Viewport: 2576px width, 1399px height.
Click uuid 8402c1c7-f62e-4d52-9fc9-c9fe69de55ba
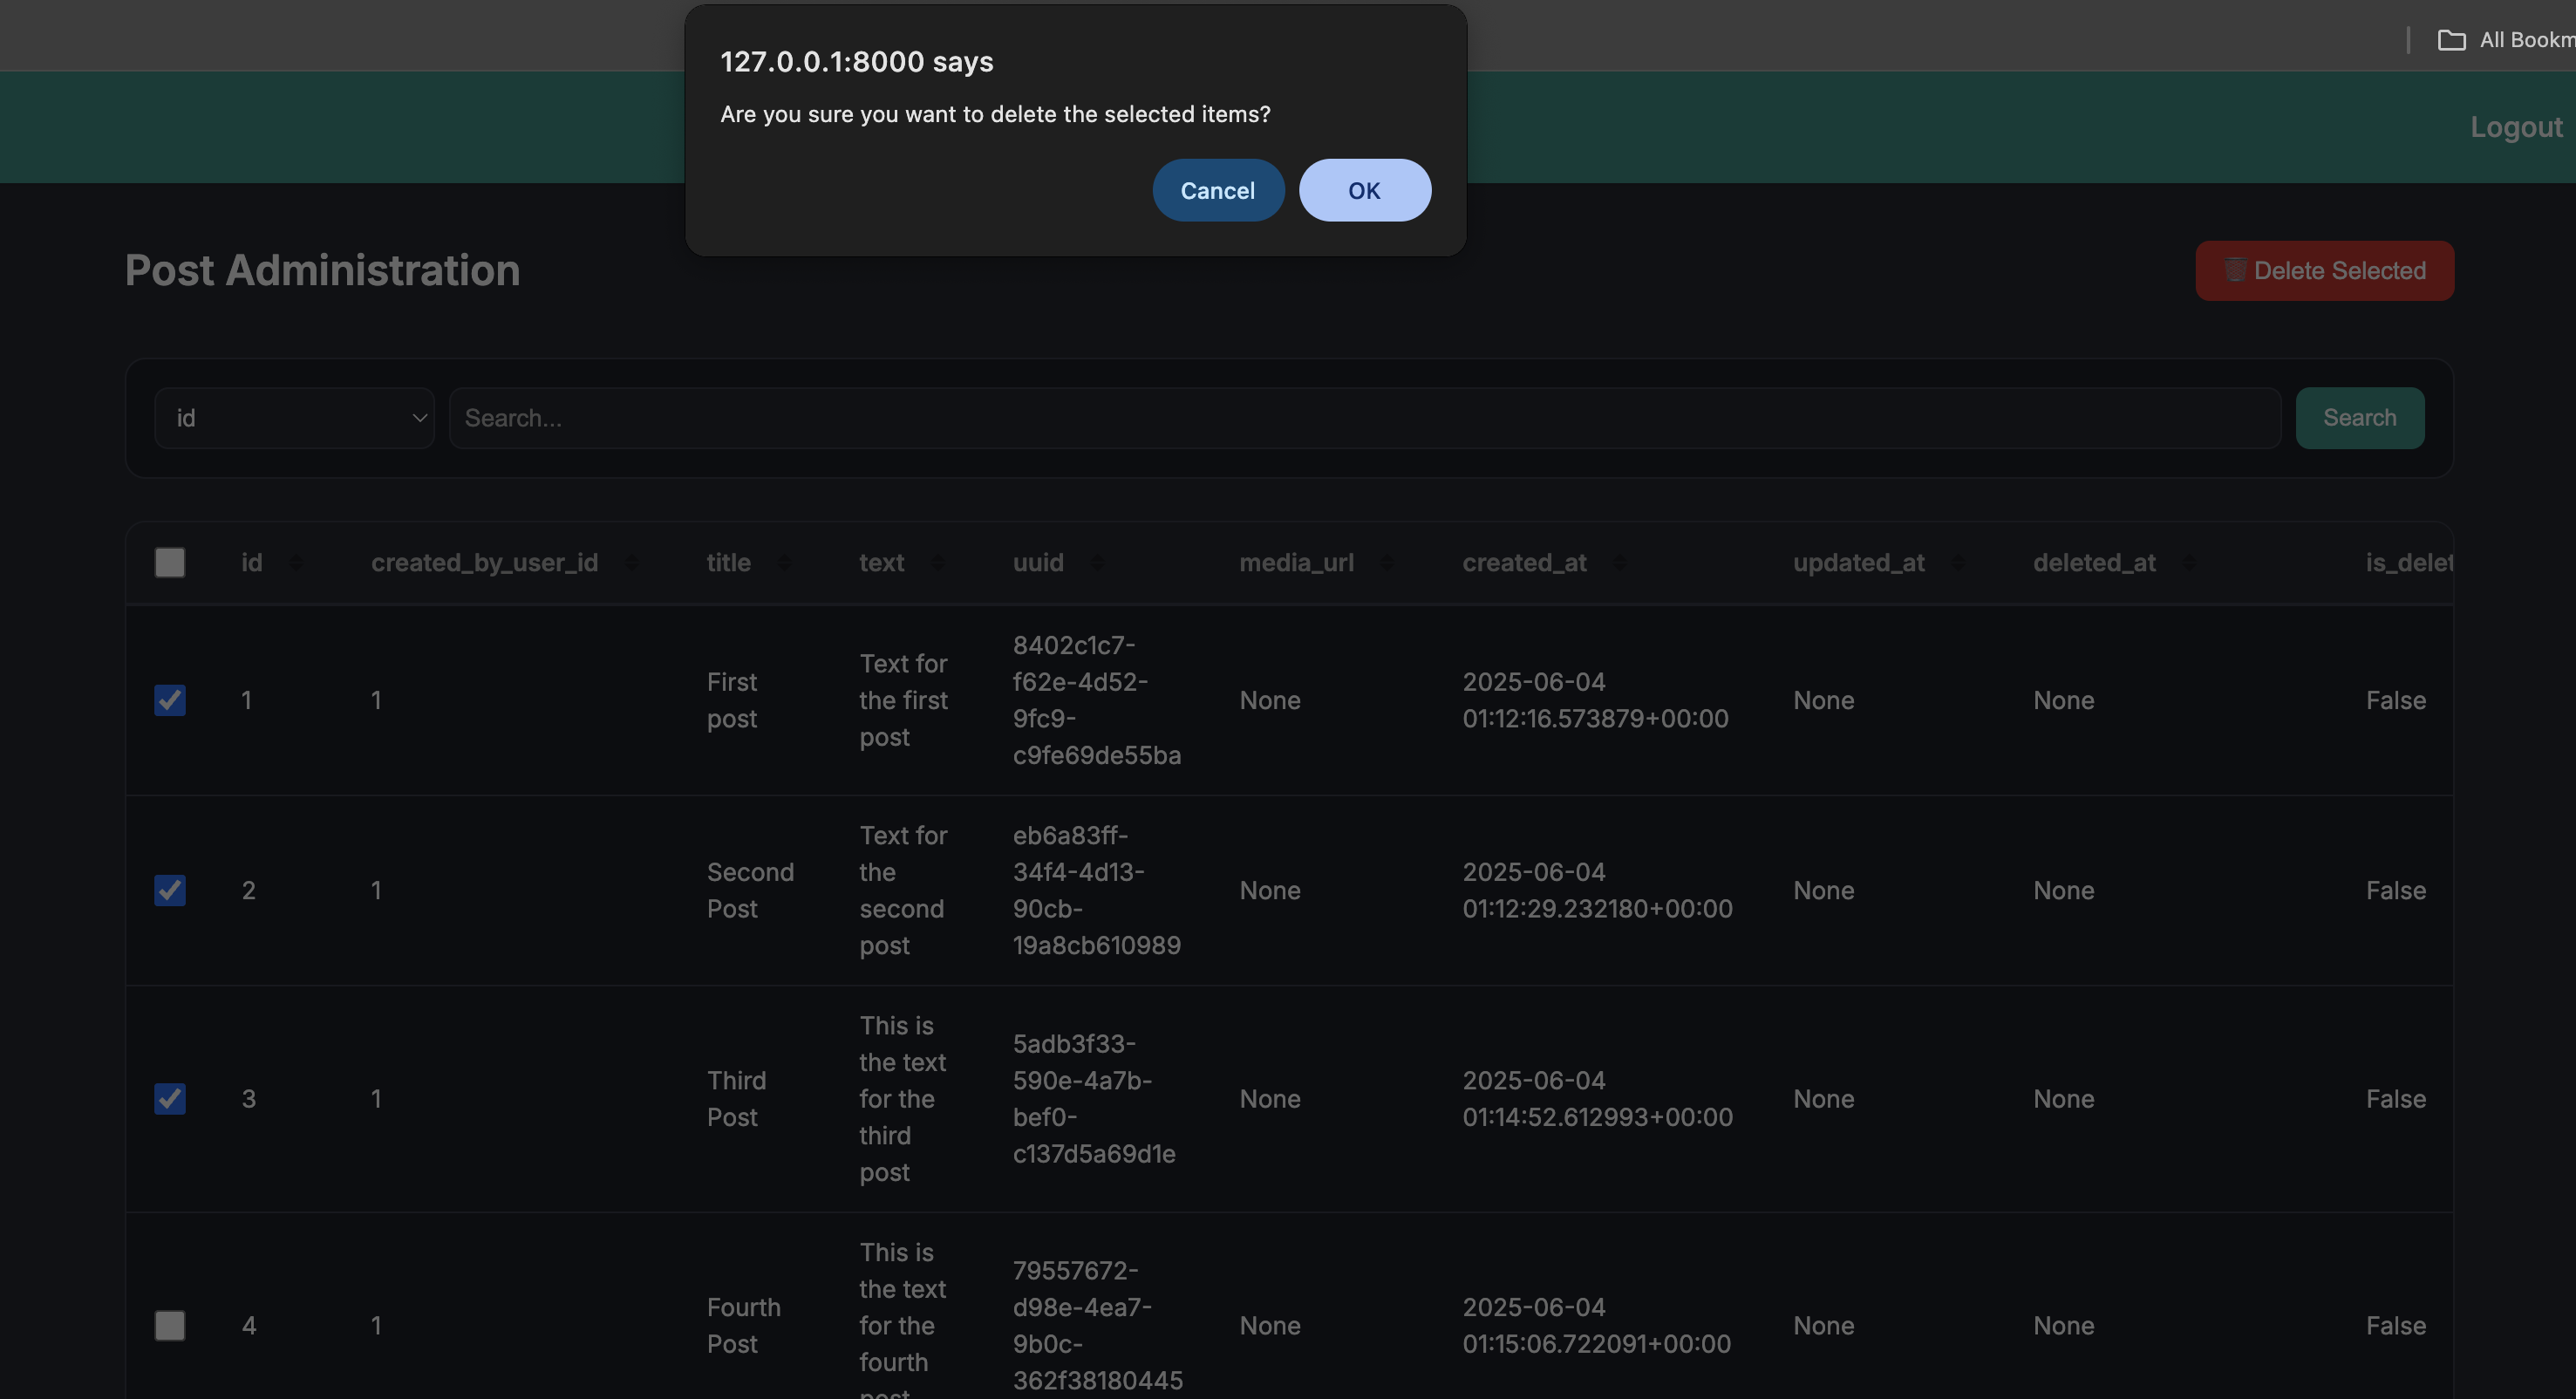point(1097,700)
